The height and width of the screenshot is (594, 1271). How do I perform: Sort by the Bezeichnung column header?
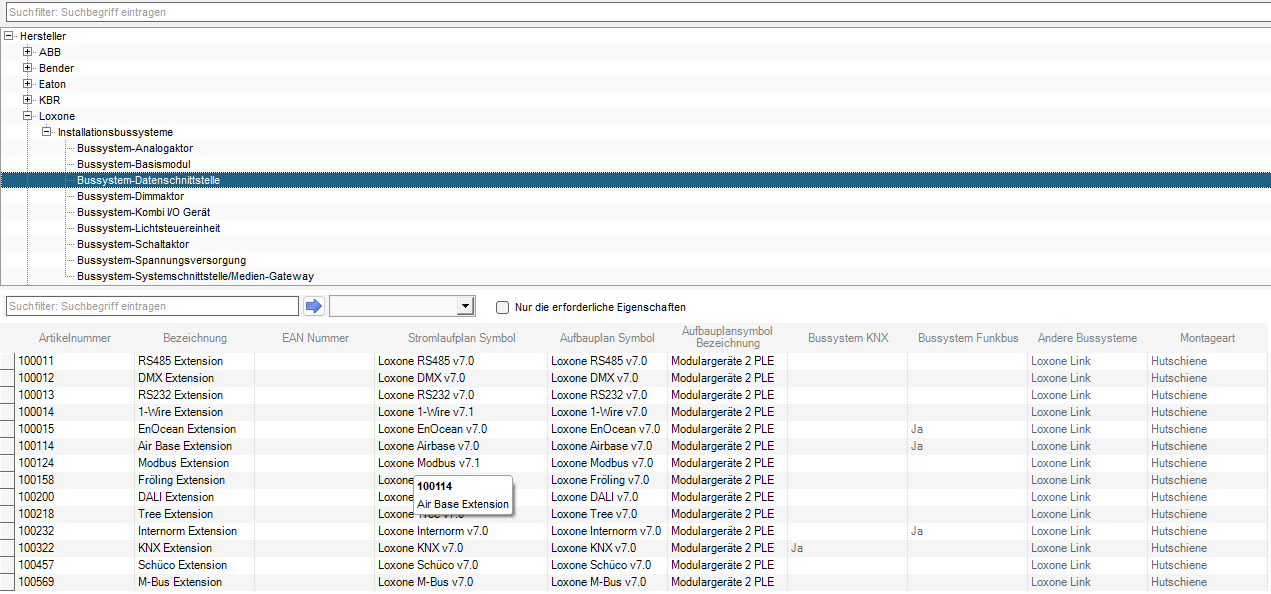(x=195, y=338)
